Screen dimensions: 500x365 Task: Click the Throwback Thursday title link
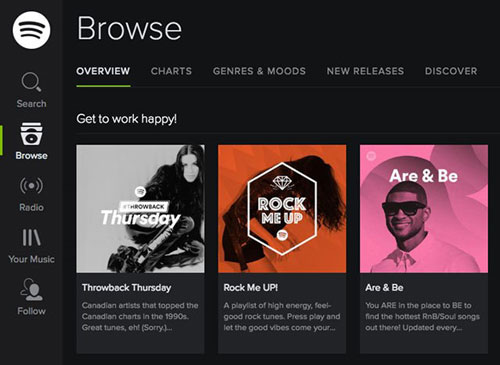pyautogui.click(x=127, y=288)
